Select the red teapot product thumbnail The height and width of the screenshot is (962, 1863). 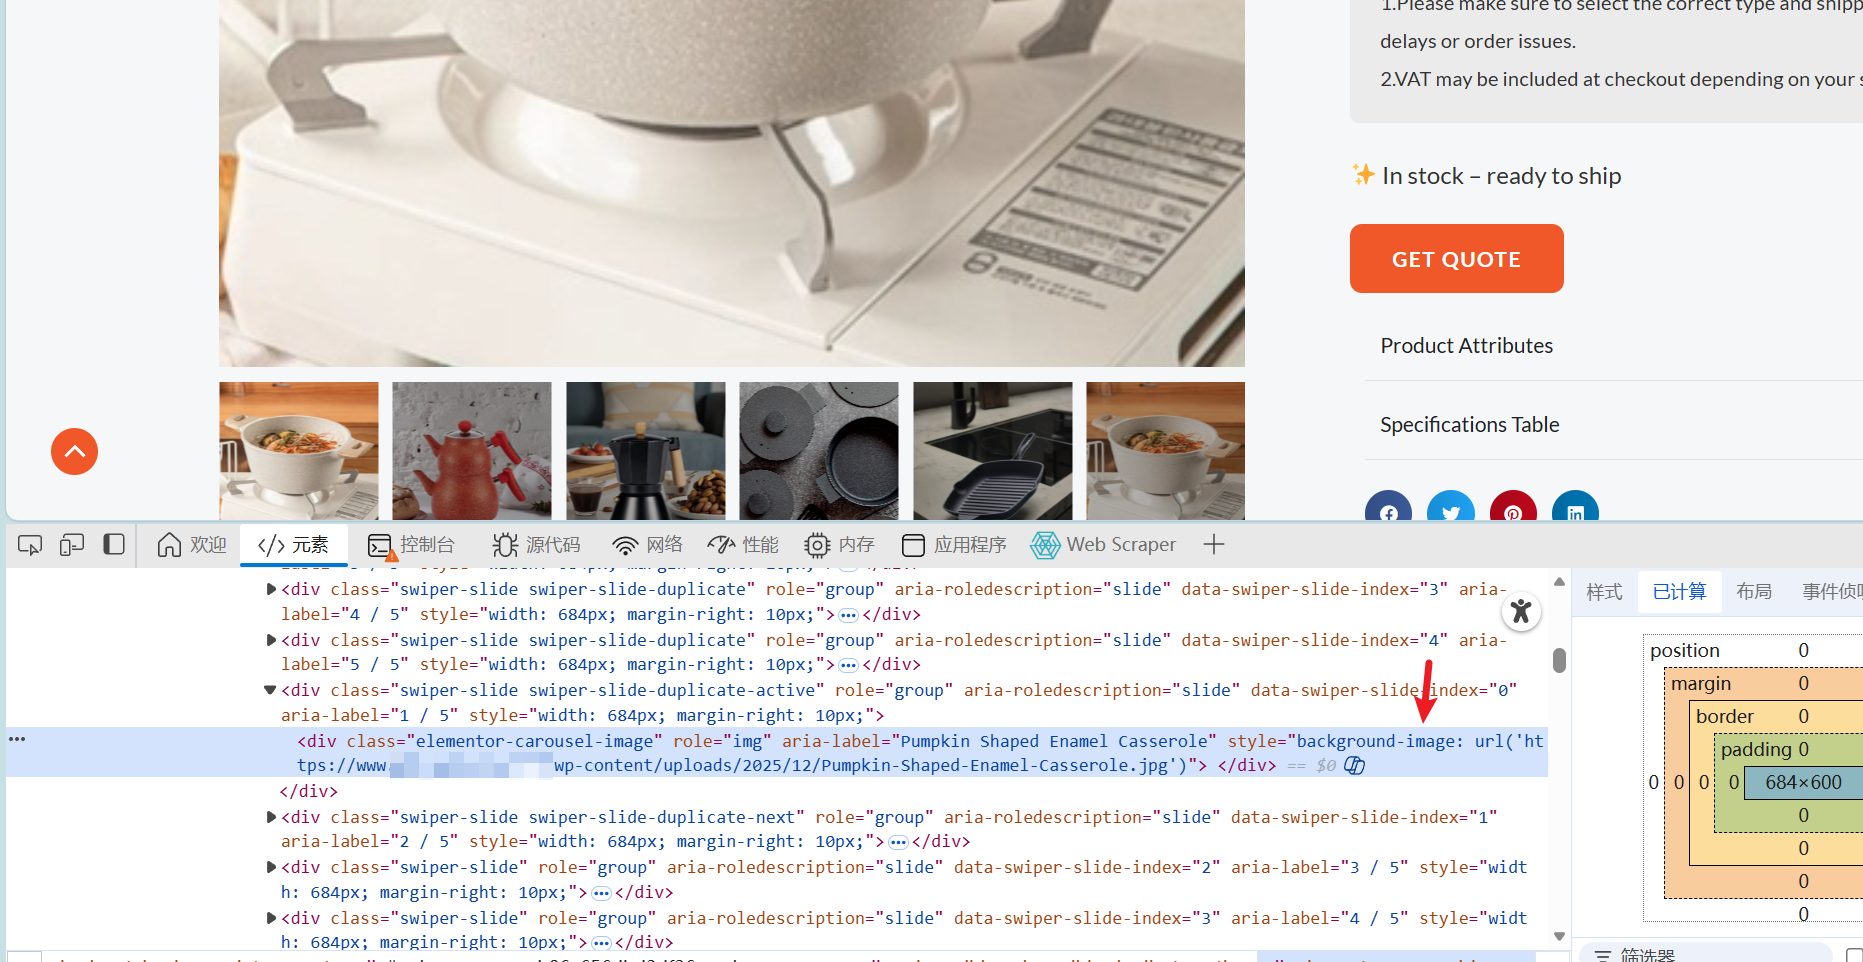pyautogui.click(x=471, y=451)
